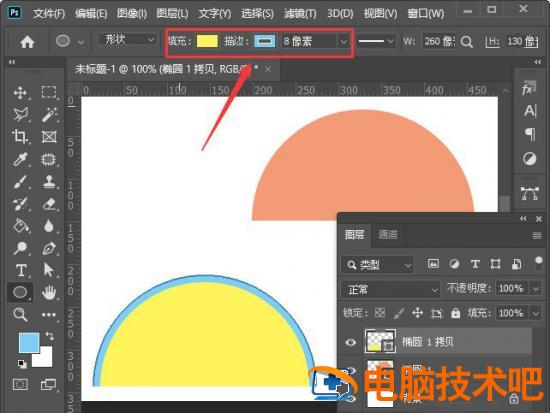Select the Move tool
The height and width of the screenshot is (413, 550).
20,93
